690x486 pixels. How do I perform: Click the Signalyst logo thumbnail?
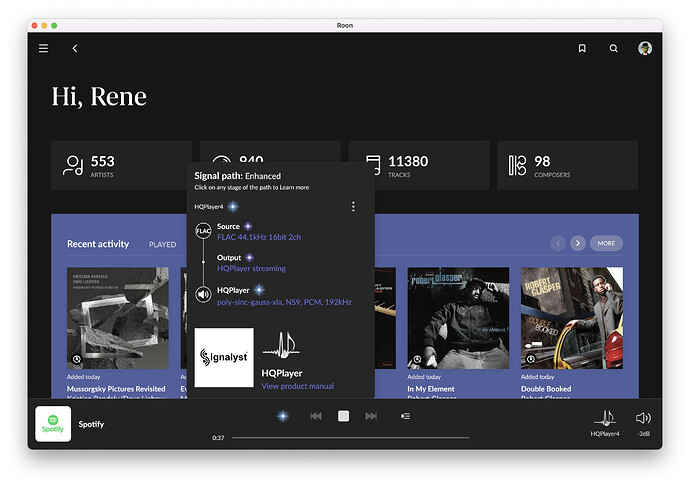[x=224, y=357]
